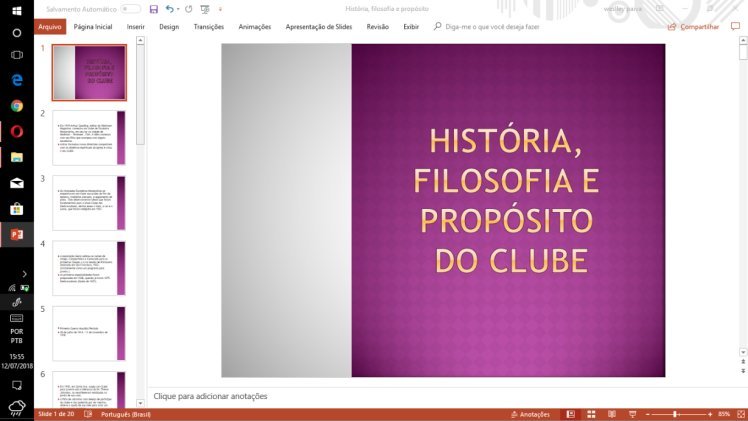Click the thumbnail pane scroll up arrow
748x421 pixels.
(x=140, y=41)
